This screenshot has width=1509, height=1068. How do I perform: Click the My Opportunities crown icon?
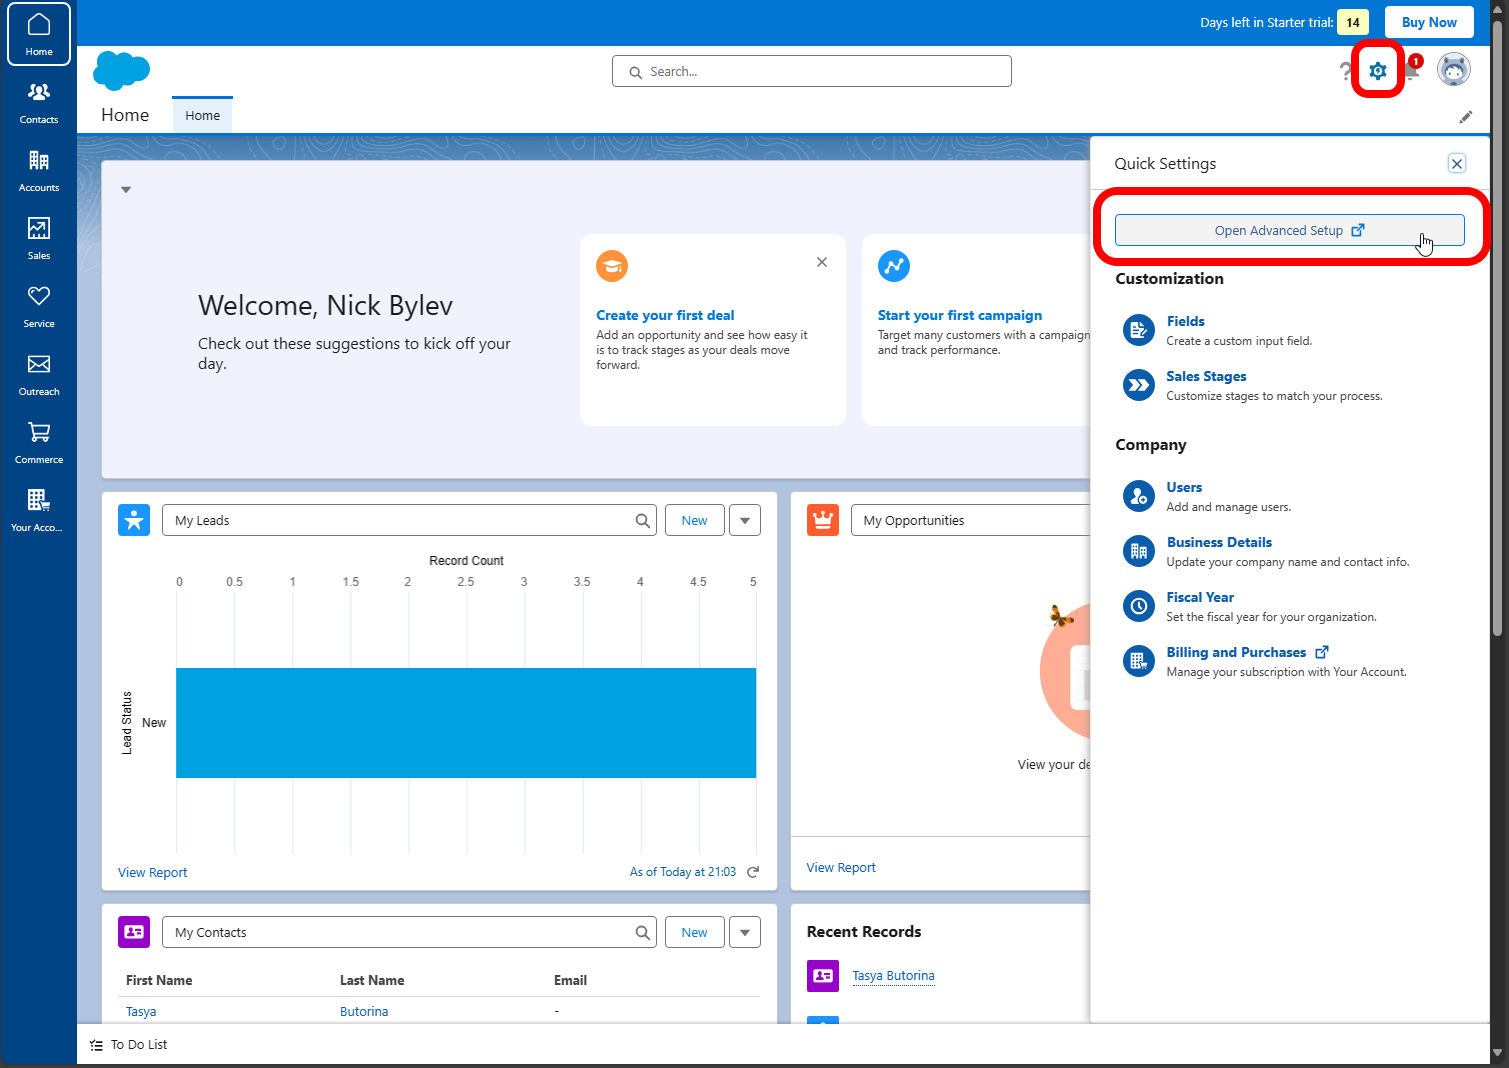pos(823,520)
